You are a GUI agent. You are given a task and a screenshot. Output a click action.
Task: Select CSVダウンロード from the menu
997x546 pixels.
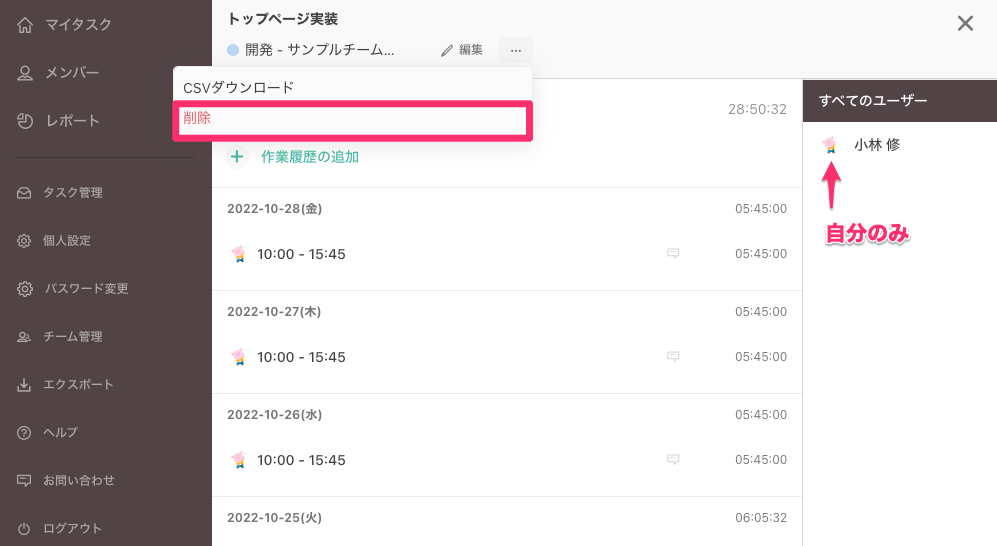click(239, 88)
